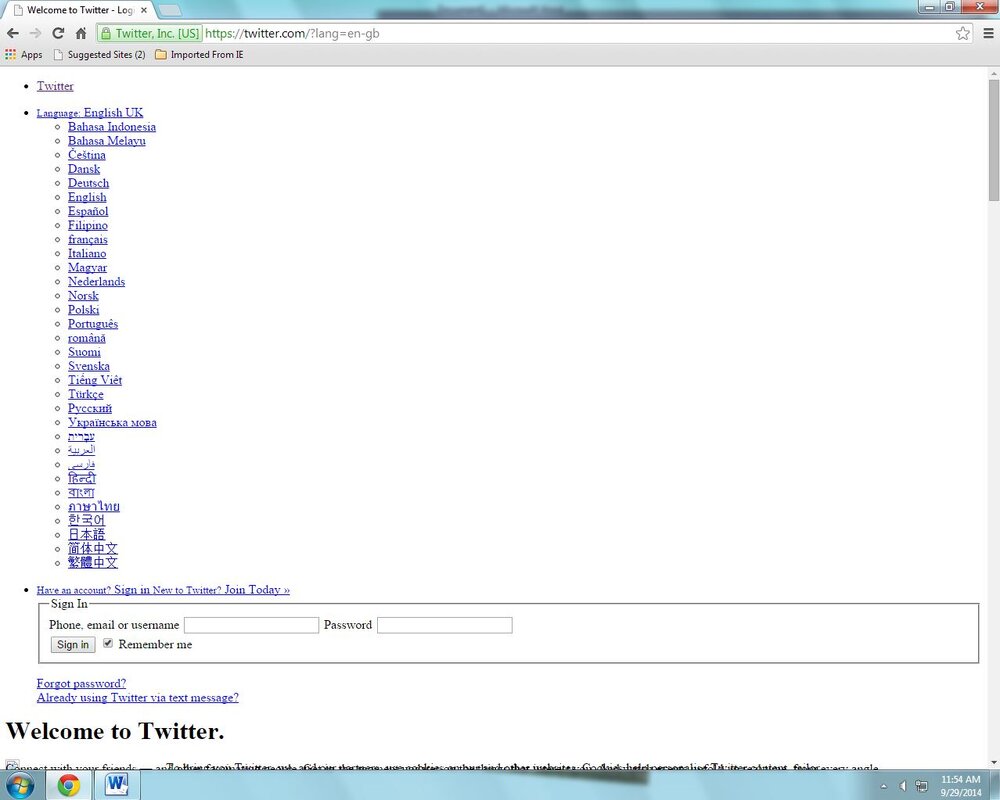
Task: Choose Português language link
Action: pos(92,323)
